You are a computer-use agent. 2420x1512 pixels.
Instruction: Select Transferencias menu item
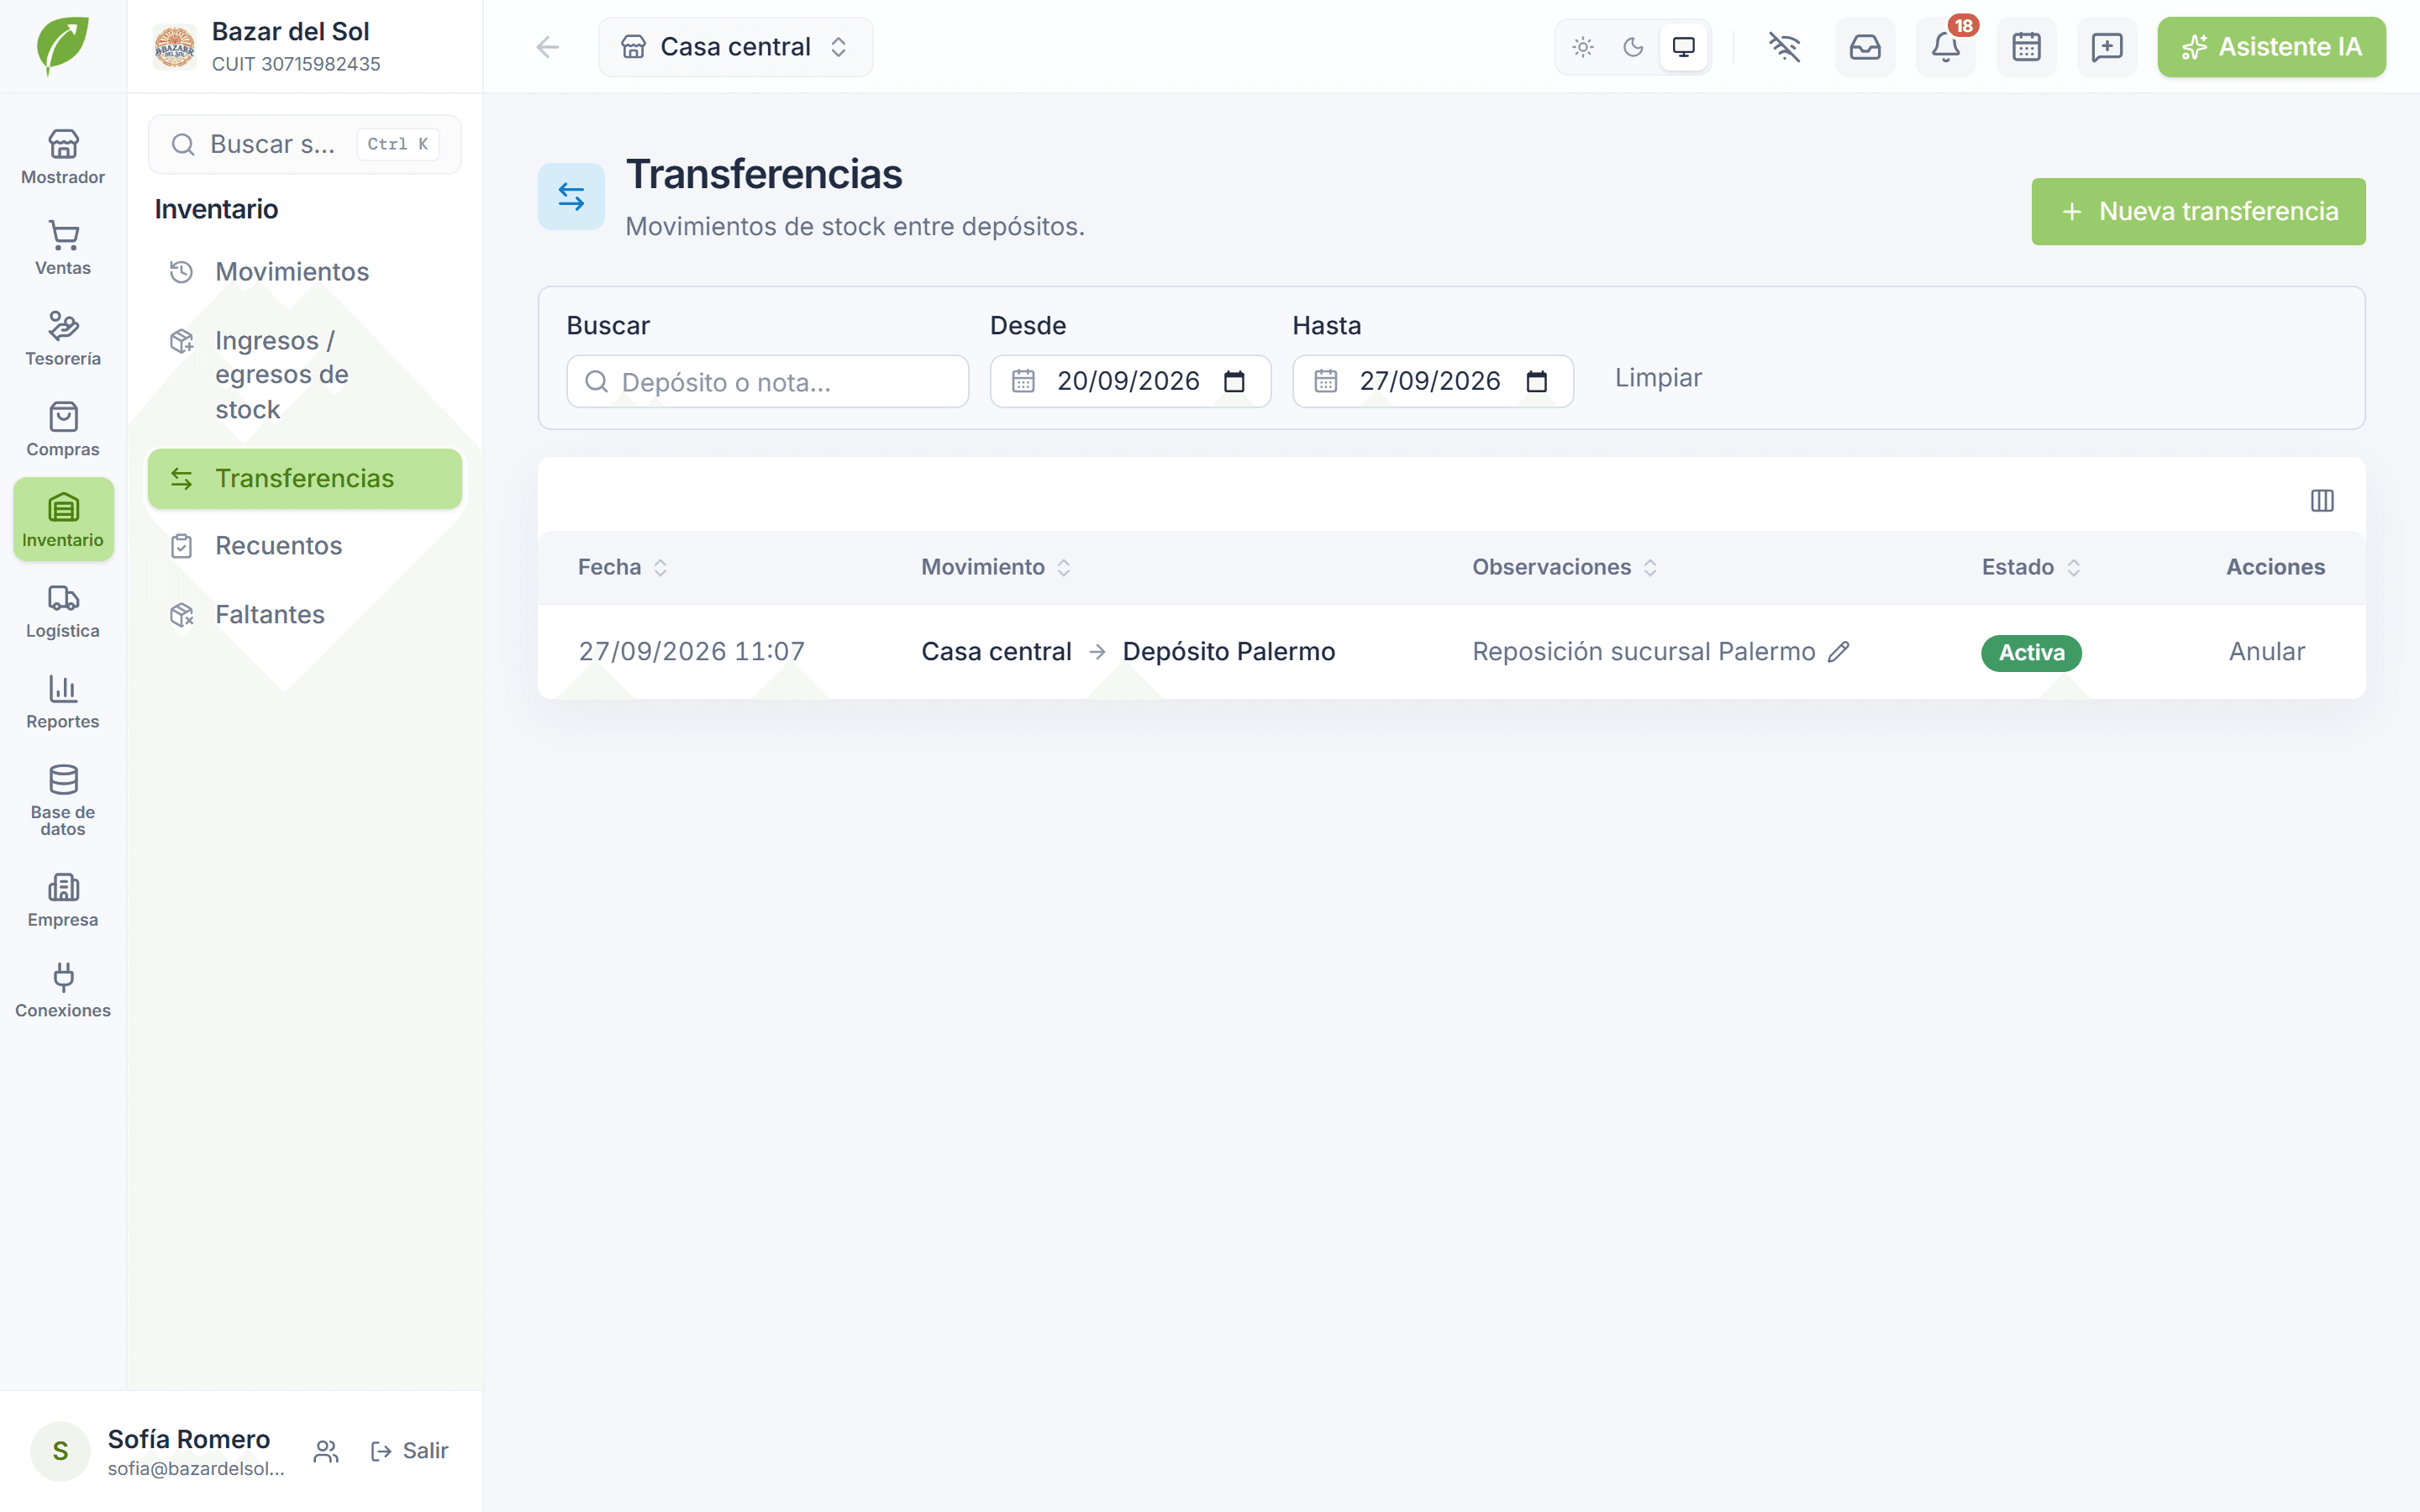coord(305,479)
